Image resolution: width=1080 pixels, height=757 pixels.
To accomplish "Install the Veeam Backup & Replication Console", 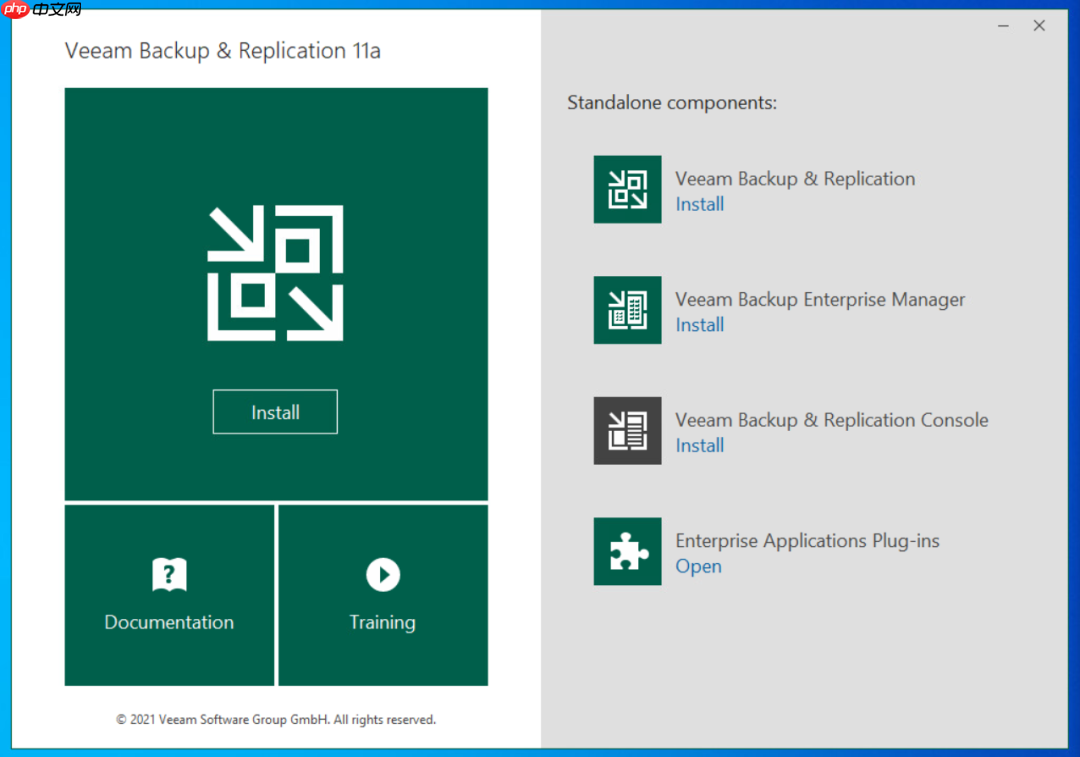I will coord(699,445).
